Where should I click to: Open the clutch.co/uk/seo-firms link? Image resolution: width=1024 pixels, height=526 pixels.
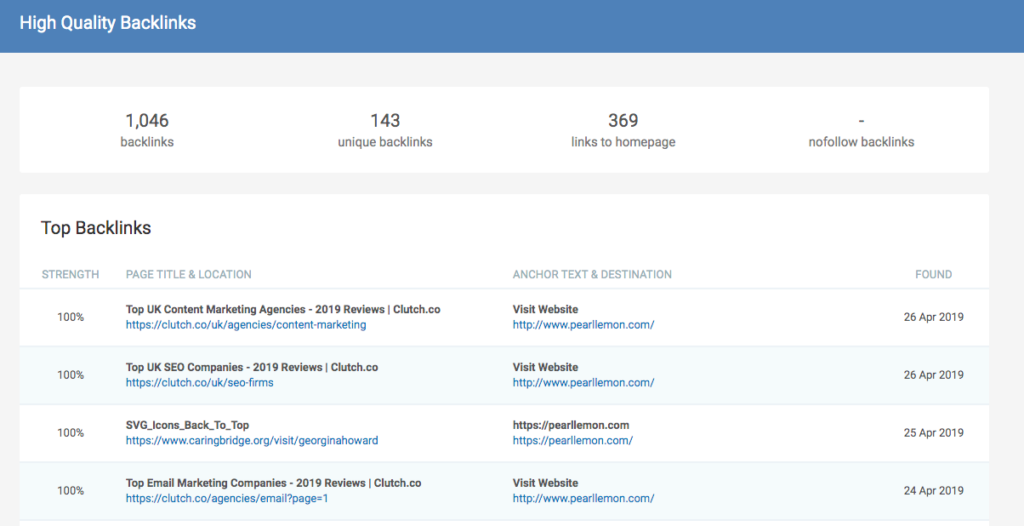(199, 383)
